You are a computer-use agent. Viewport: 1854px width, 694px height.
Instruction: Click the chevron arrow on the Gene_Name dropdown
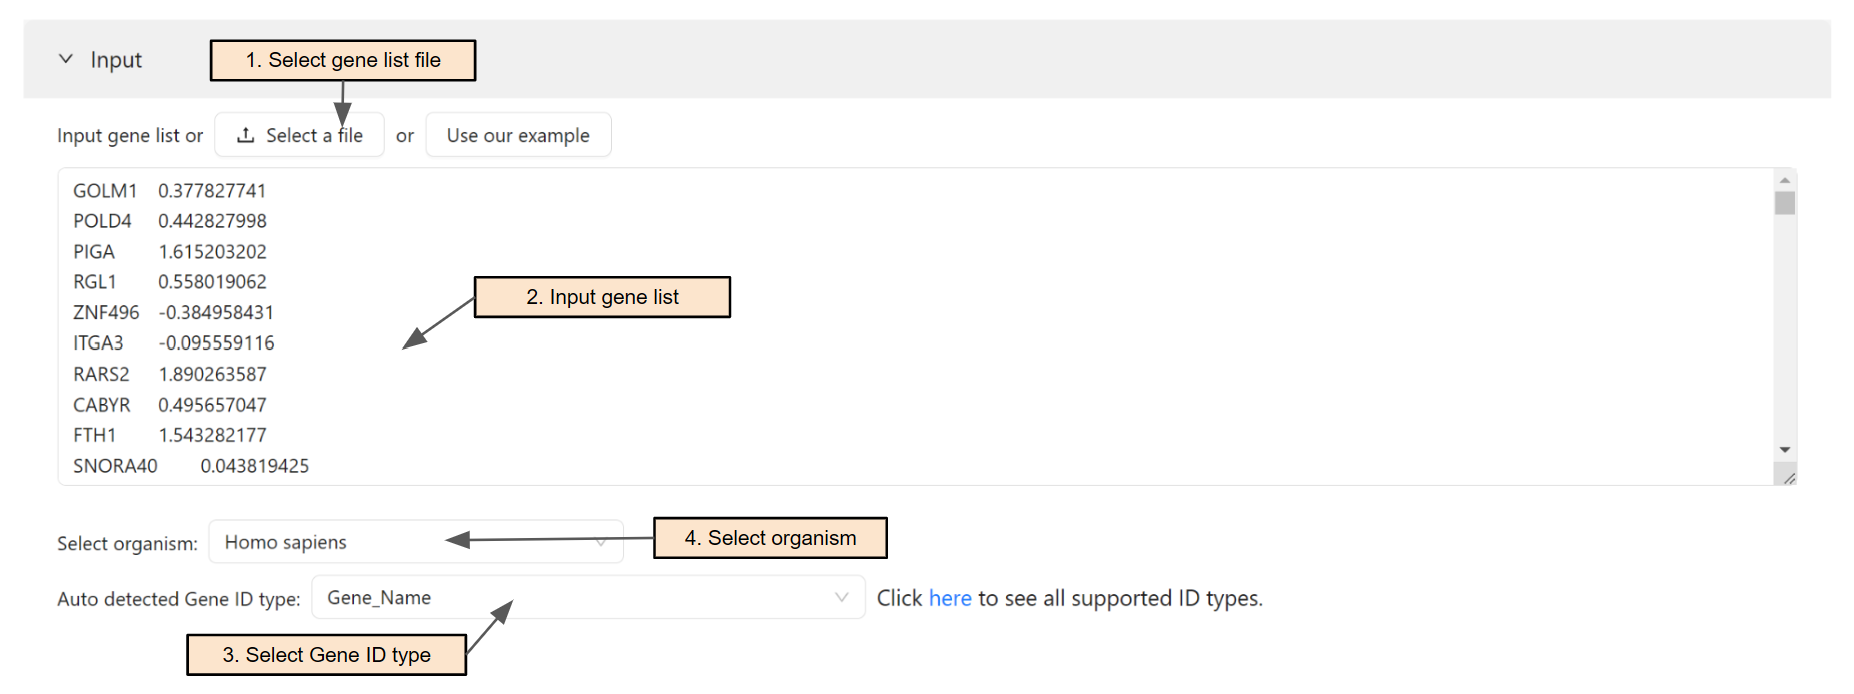coord(841,597)
